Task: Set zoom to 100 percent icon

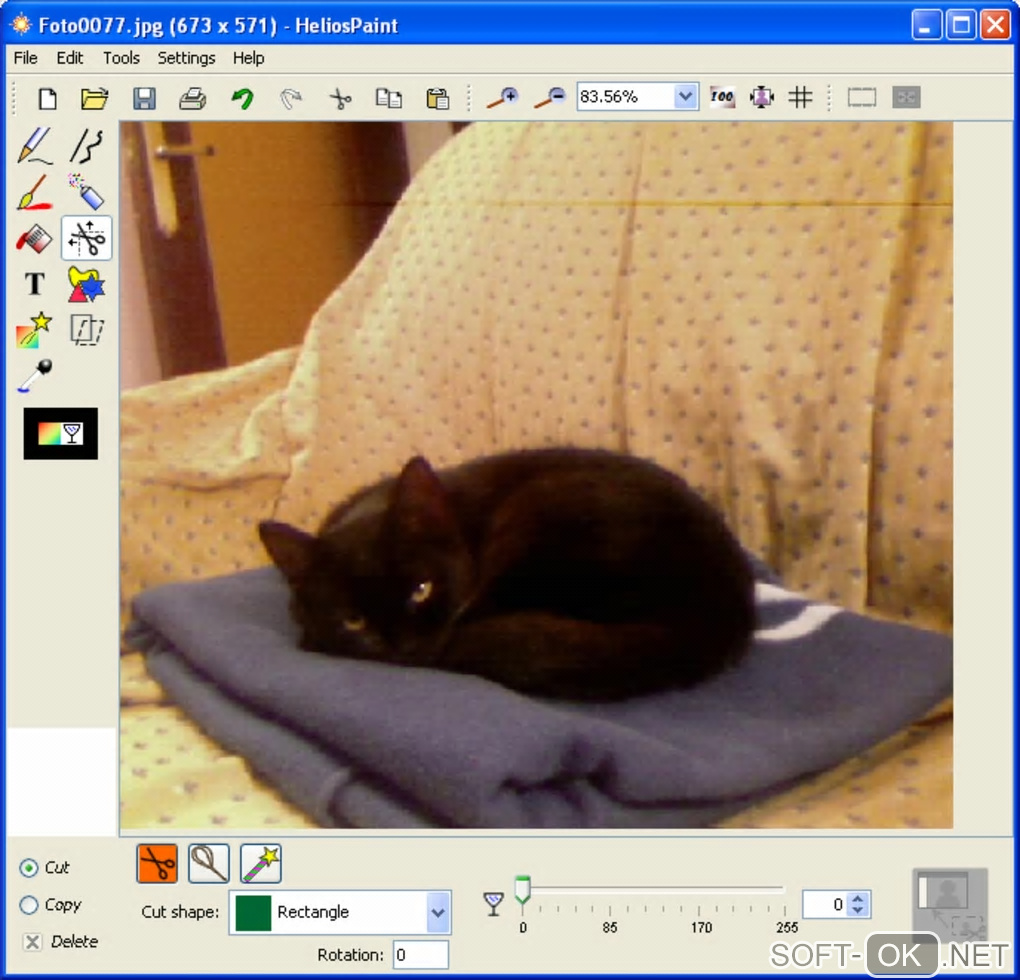Action: (x=722, y=98)
